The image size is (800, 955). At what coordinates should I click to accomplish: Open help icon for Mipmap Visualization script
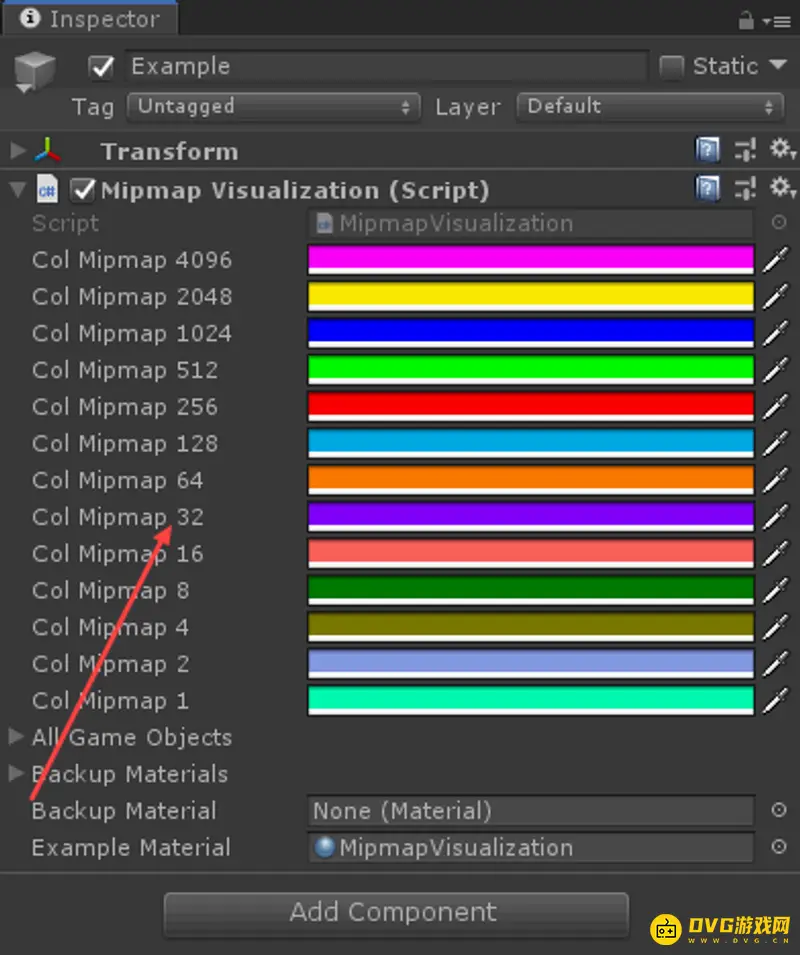coord(707,189)
